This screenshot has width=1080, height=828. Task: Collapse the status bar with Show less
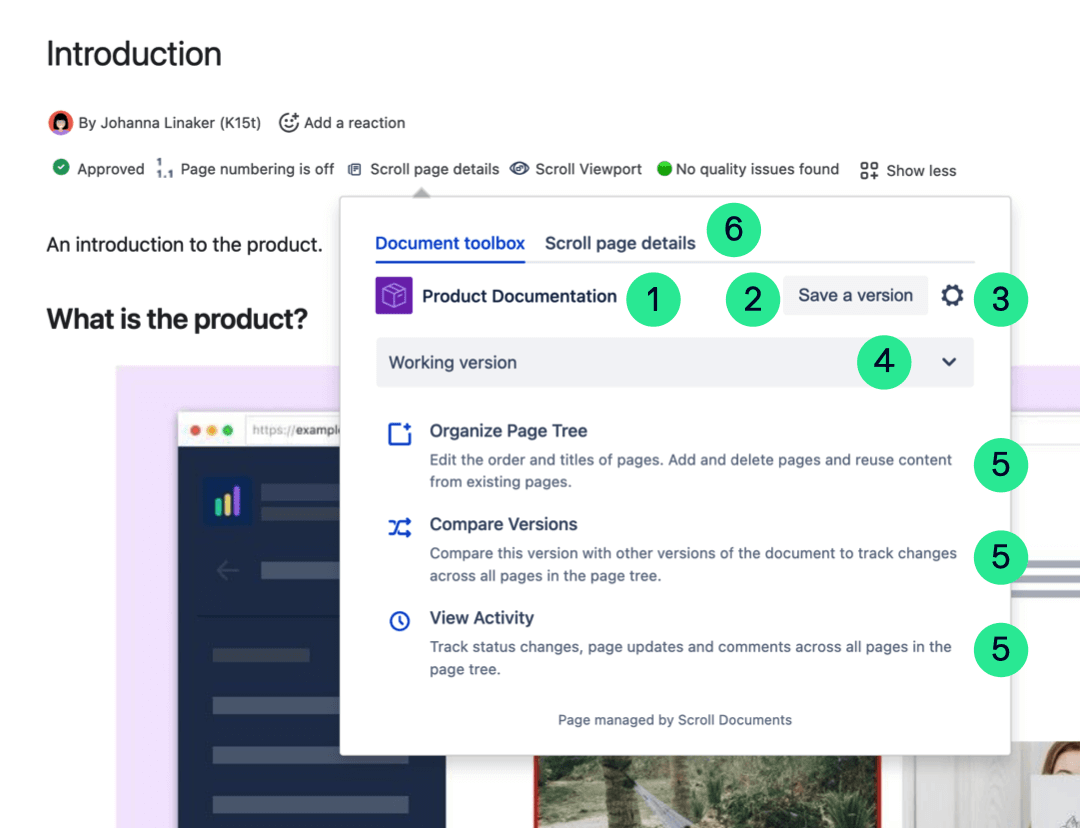(908, 170)
